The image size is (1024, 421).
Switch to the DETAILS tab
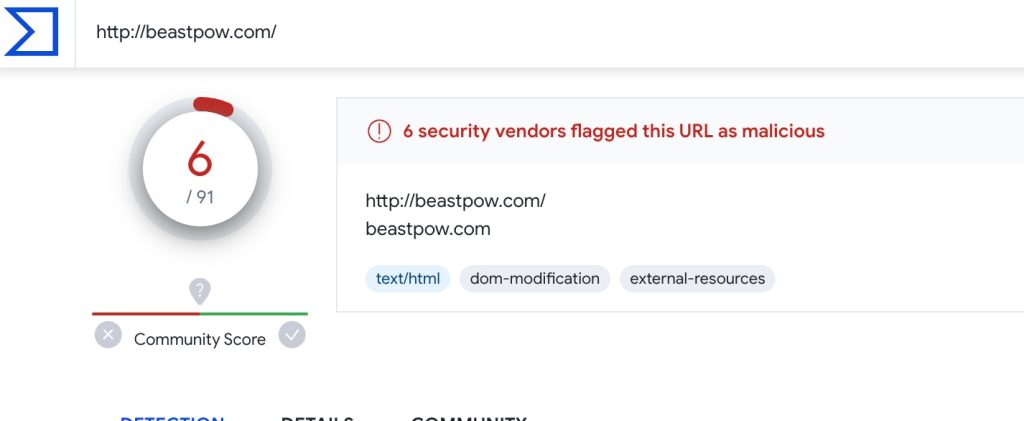click(x=317, y=418)
